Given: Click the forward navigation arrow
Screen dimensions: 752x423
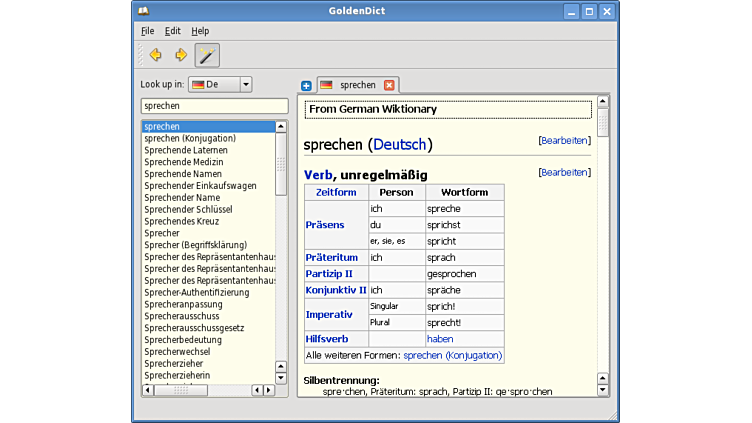Looking at the screenshot, I should coord(181,55).
